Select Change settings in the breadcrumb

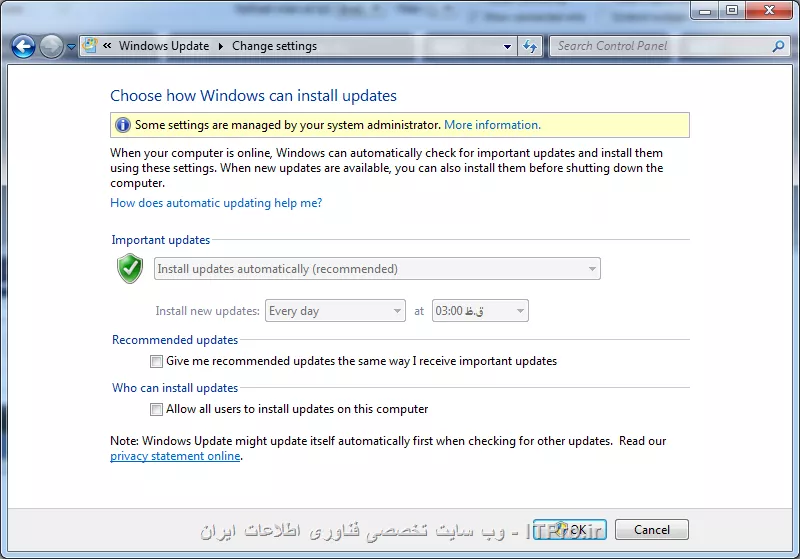pyautogui.click(x=274, y=46)
